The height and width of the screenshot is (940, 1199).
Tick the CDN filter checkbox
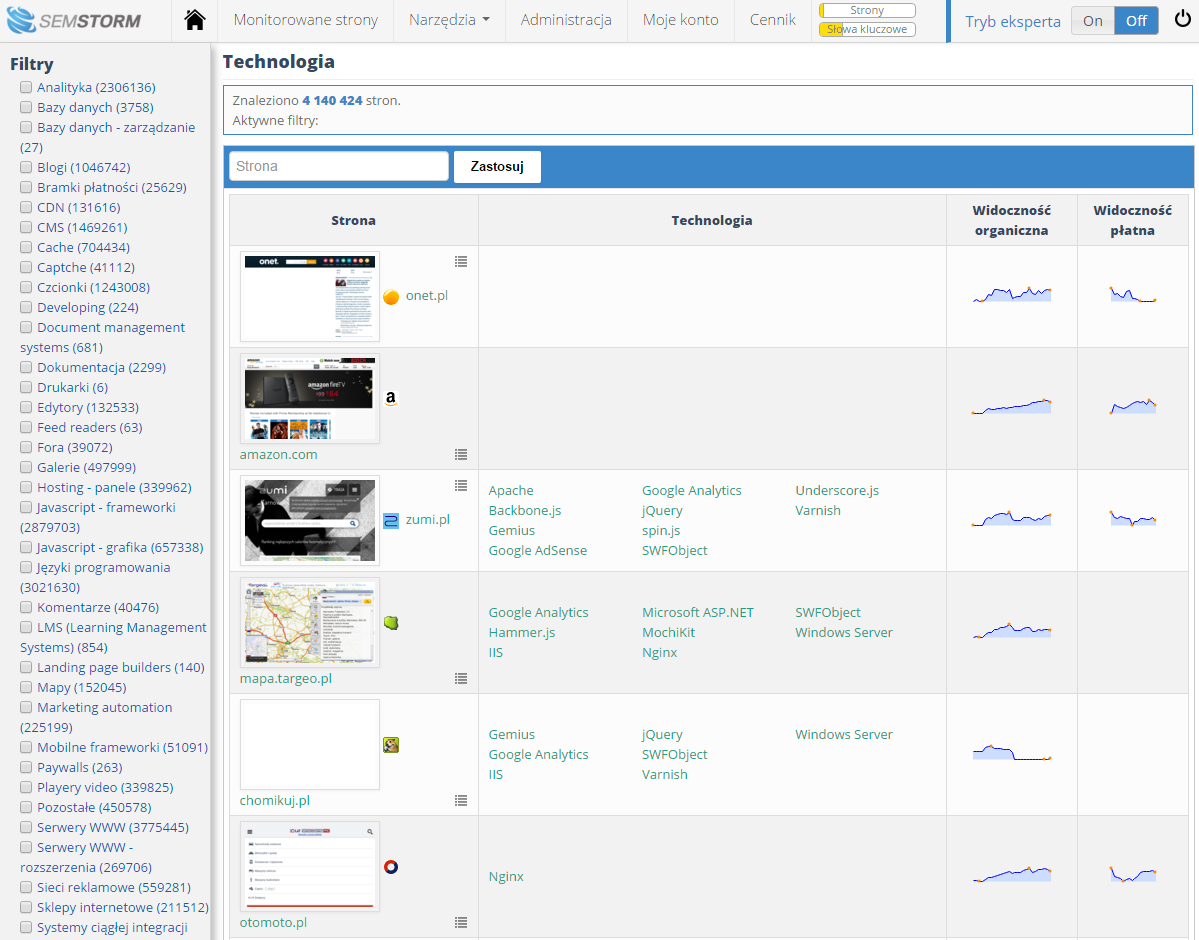pyautogui.click(x=26, y=207)
